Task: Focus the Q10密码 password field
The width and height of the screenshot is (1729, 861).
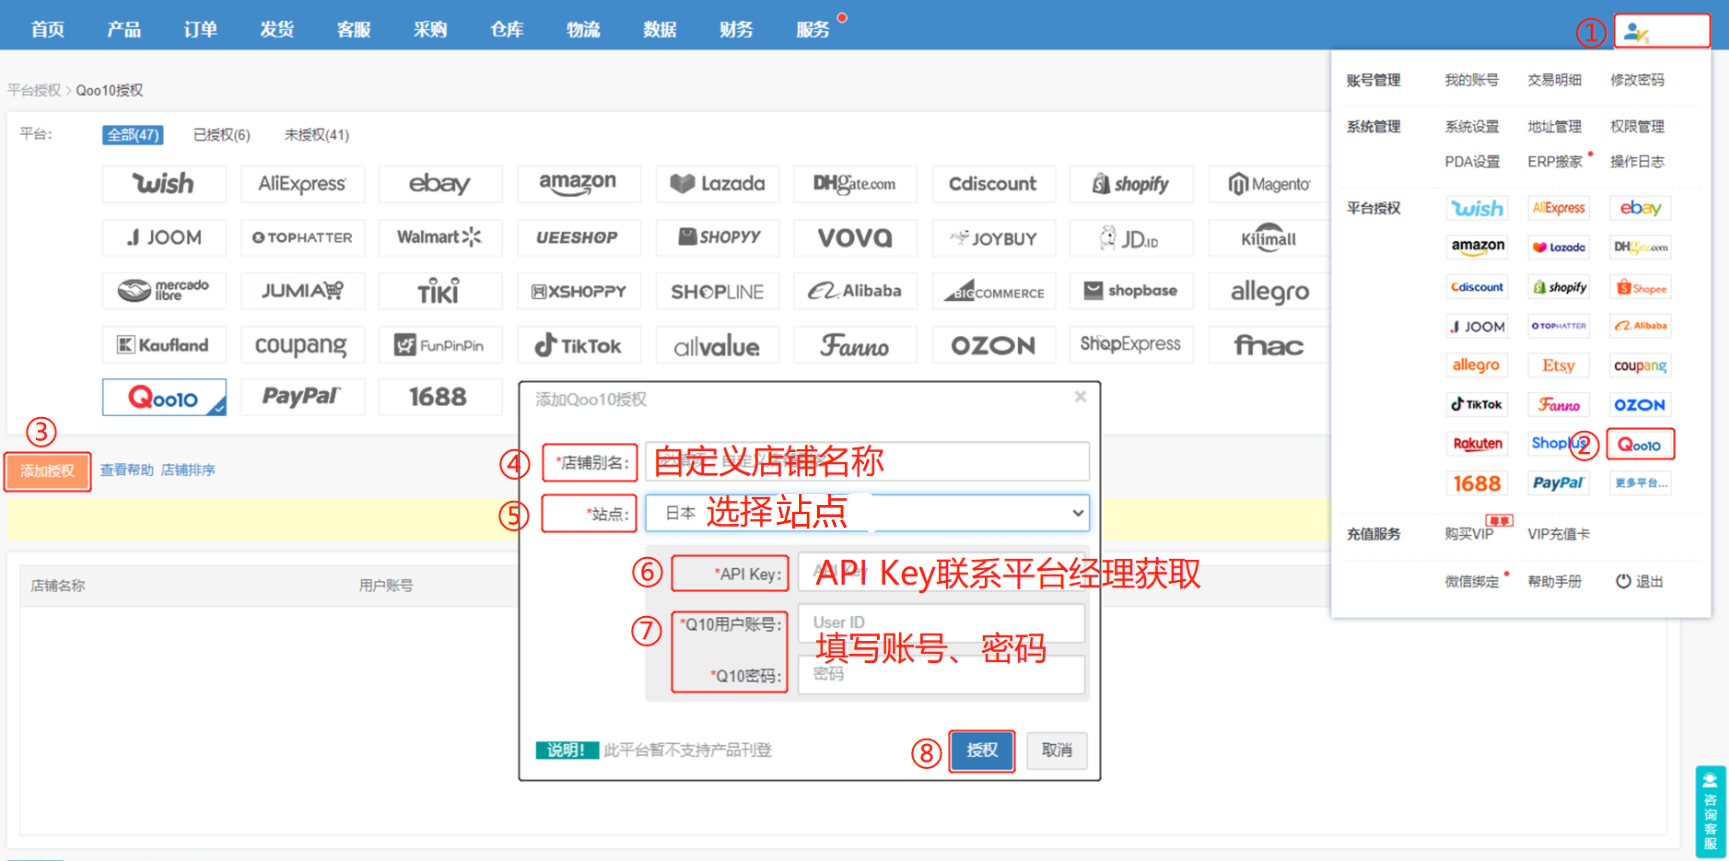Action: [941, 675]
